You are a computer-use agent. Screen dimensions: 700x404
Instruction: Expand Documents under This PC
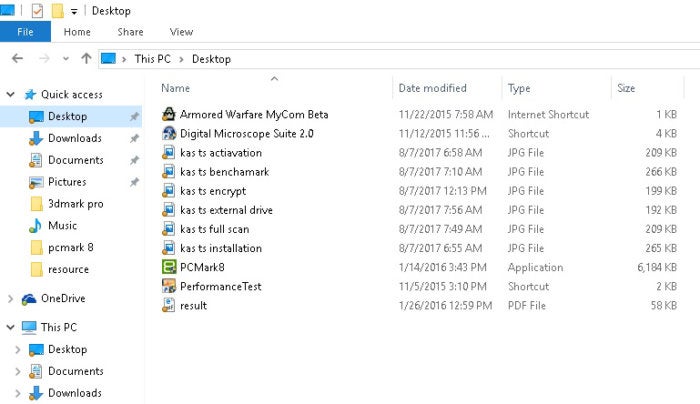(x=17, y=371)
